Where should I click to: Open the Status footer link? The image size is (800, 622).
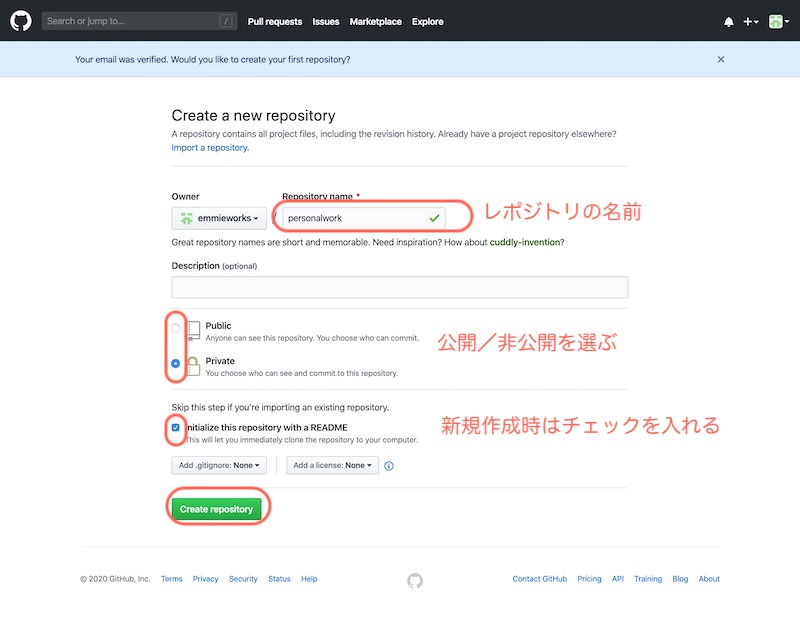(x=279, y=579)
